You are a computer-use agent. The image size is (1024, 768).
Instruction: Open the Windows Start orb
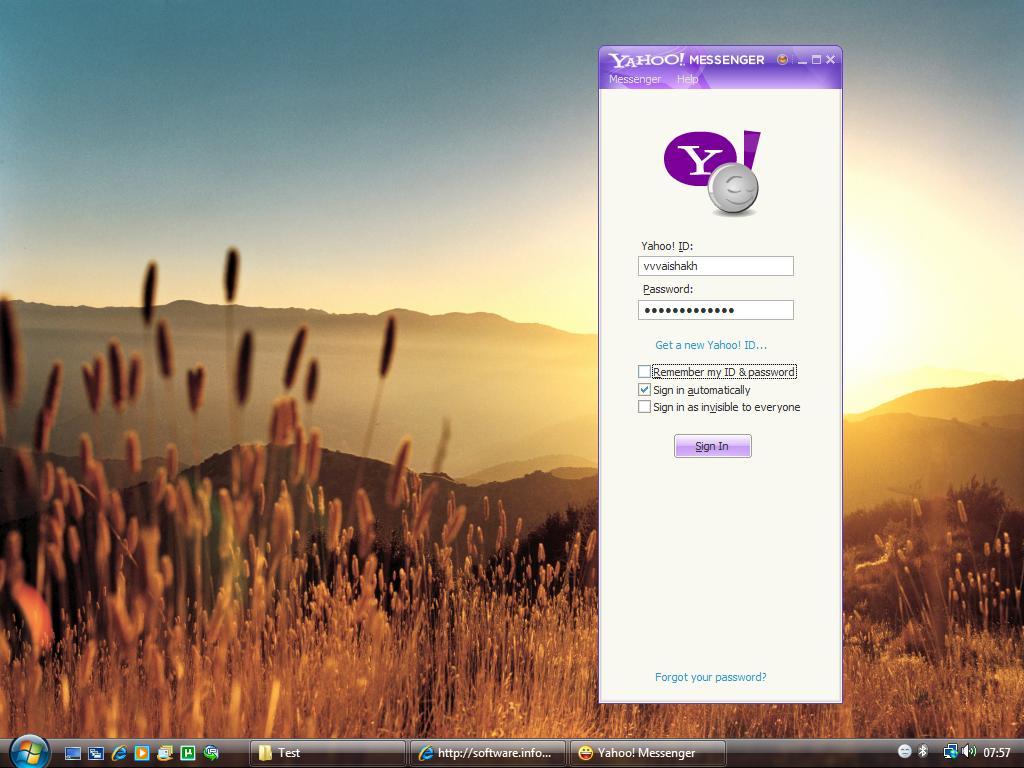click(29, 750)
